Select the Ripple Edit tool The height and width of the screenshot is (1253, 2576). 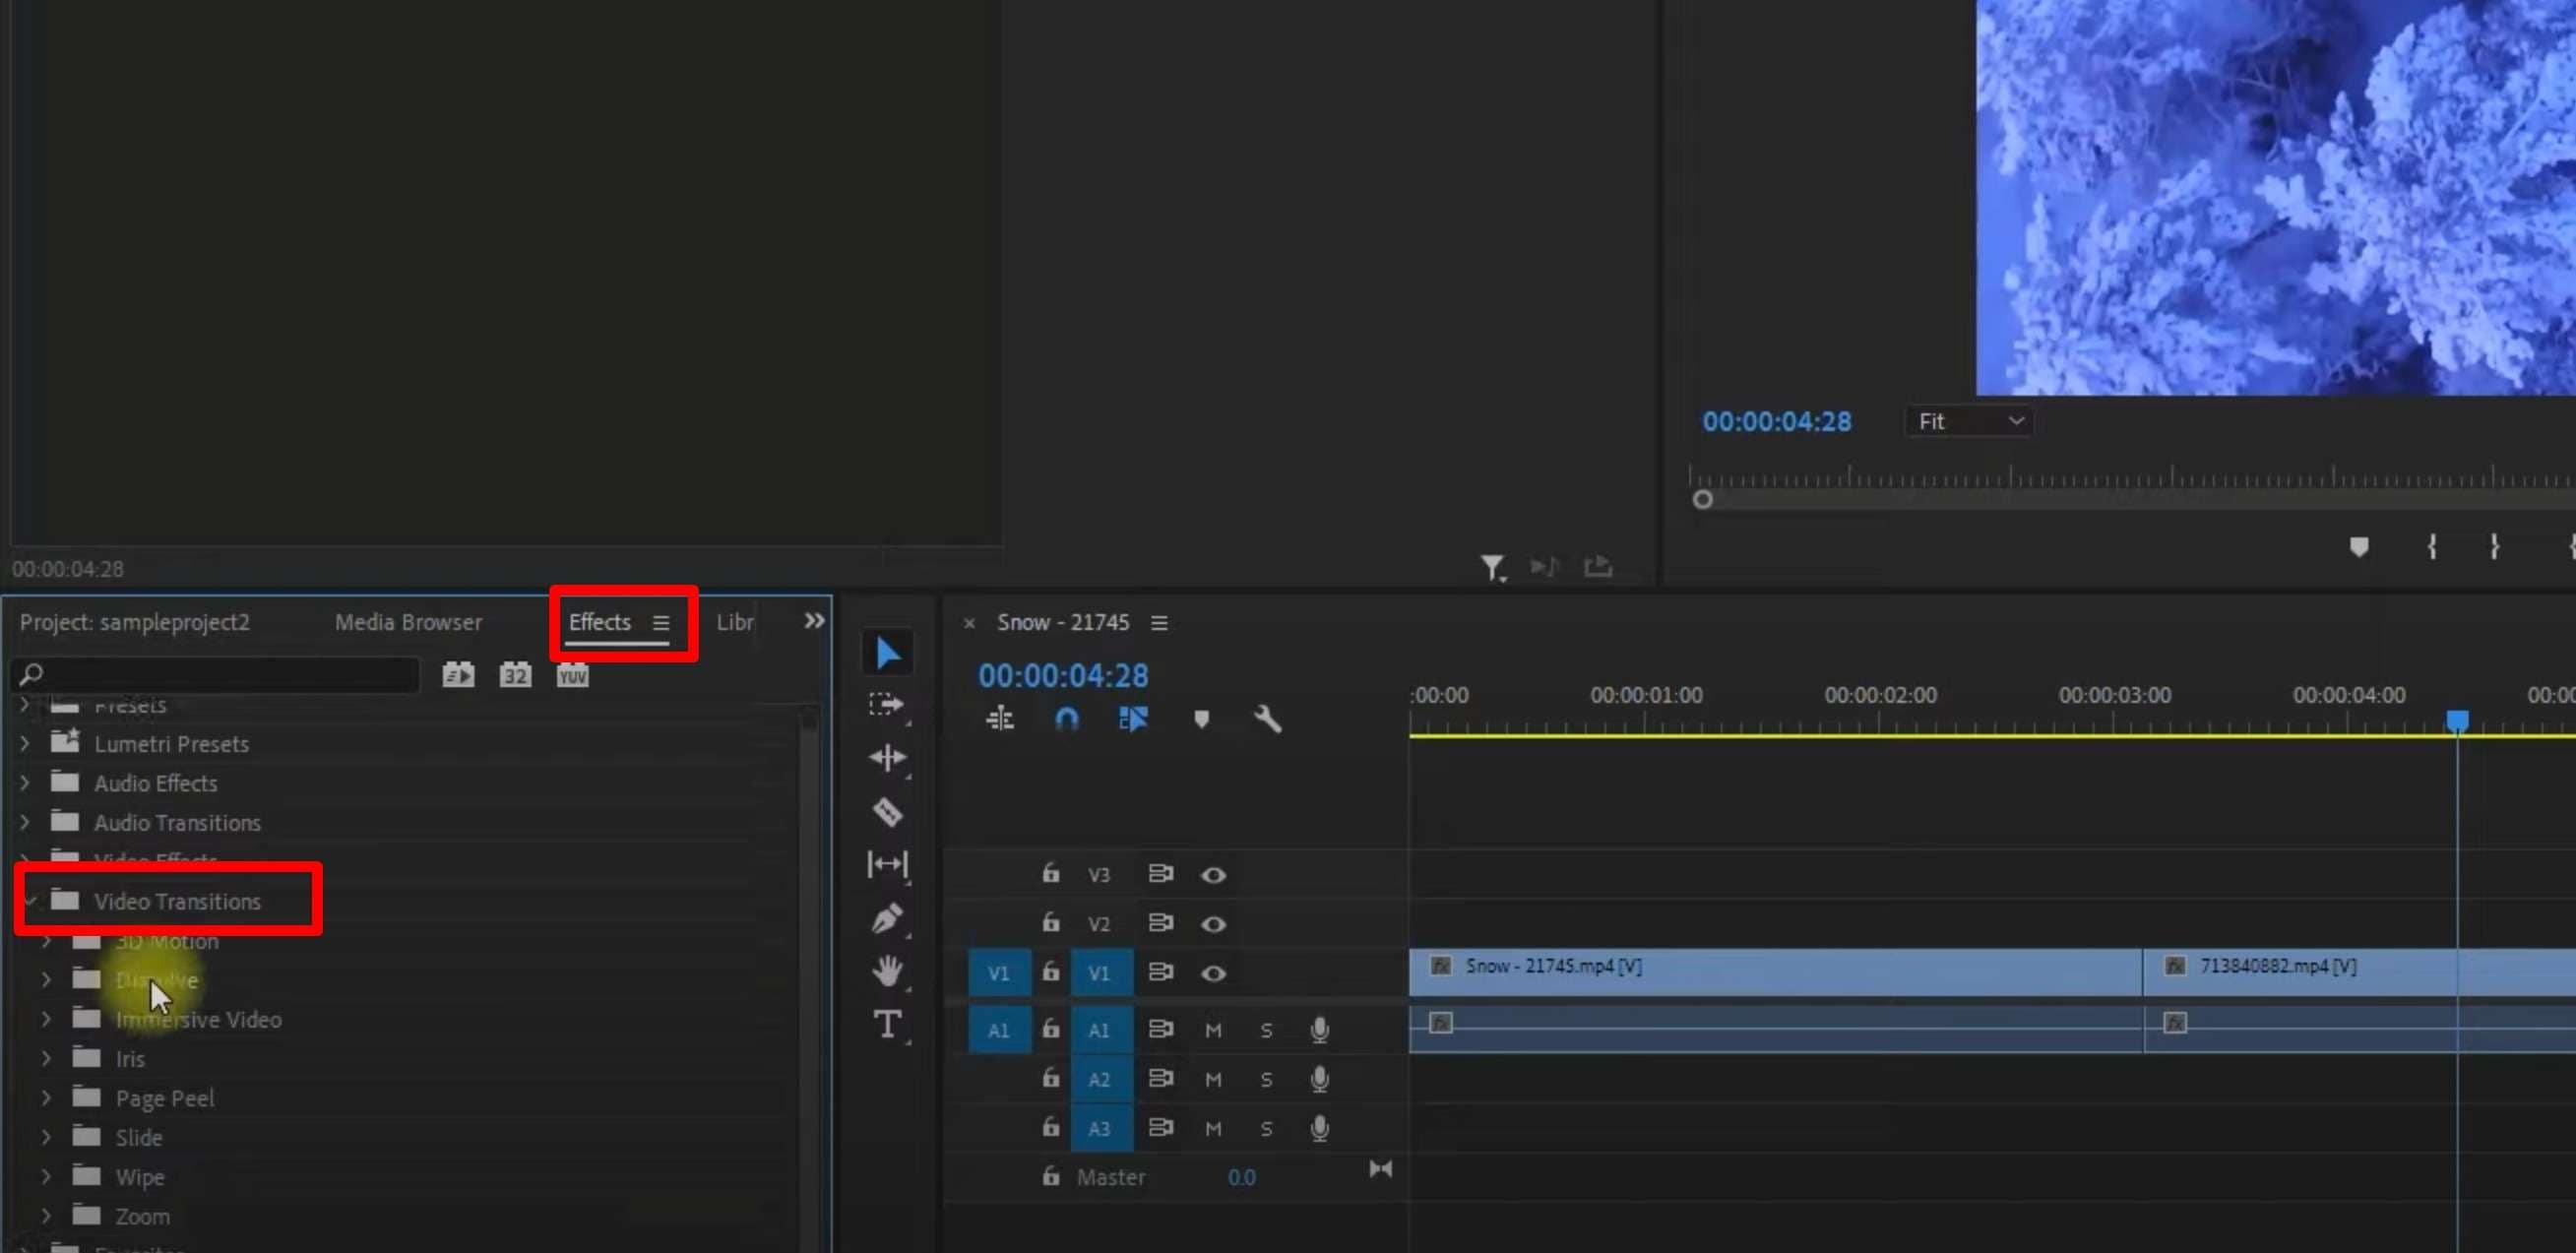(887, 757)
